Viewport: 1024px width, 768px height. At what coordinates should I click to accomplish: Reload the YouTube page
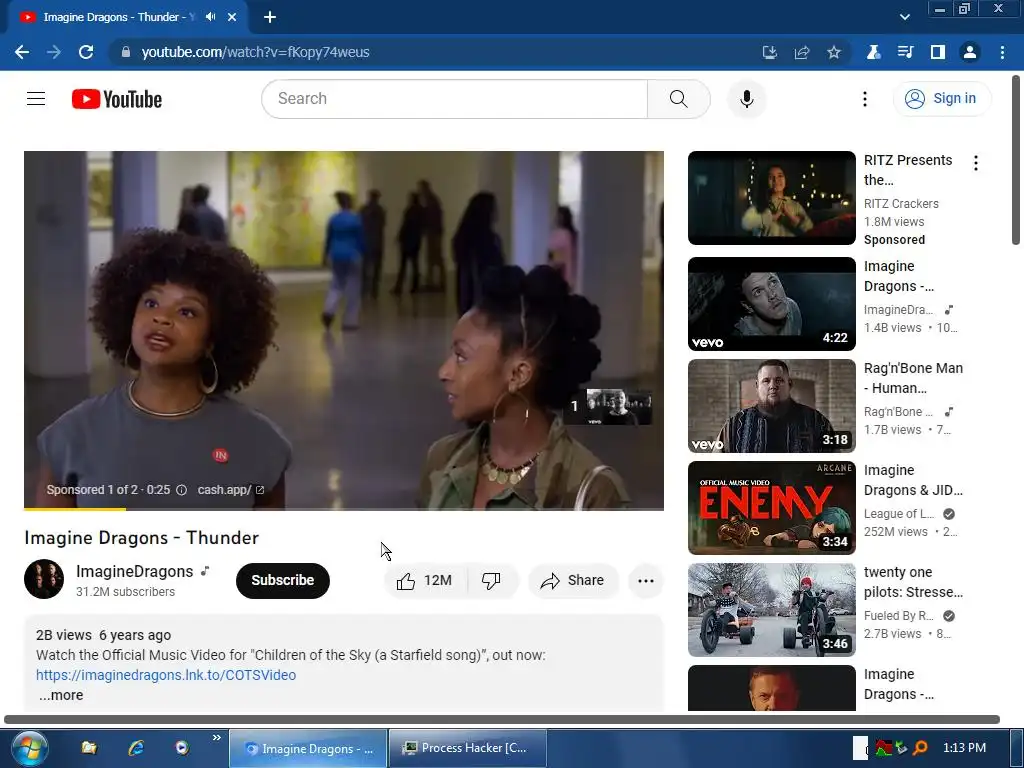tap(86, 52)
